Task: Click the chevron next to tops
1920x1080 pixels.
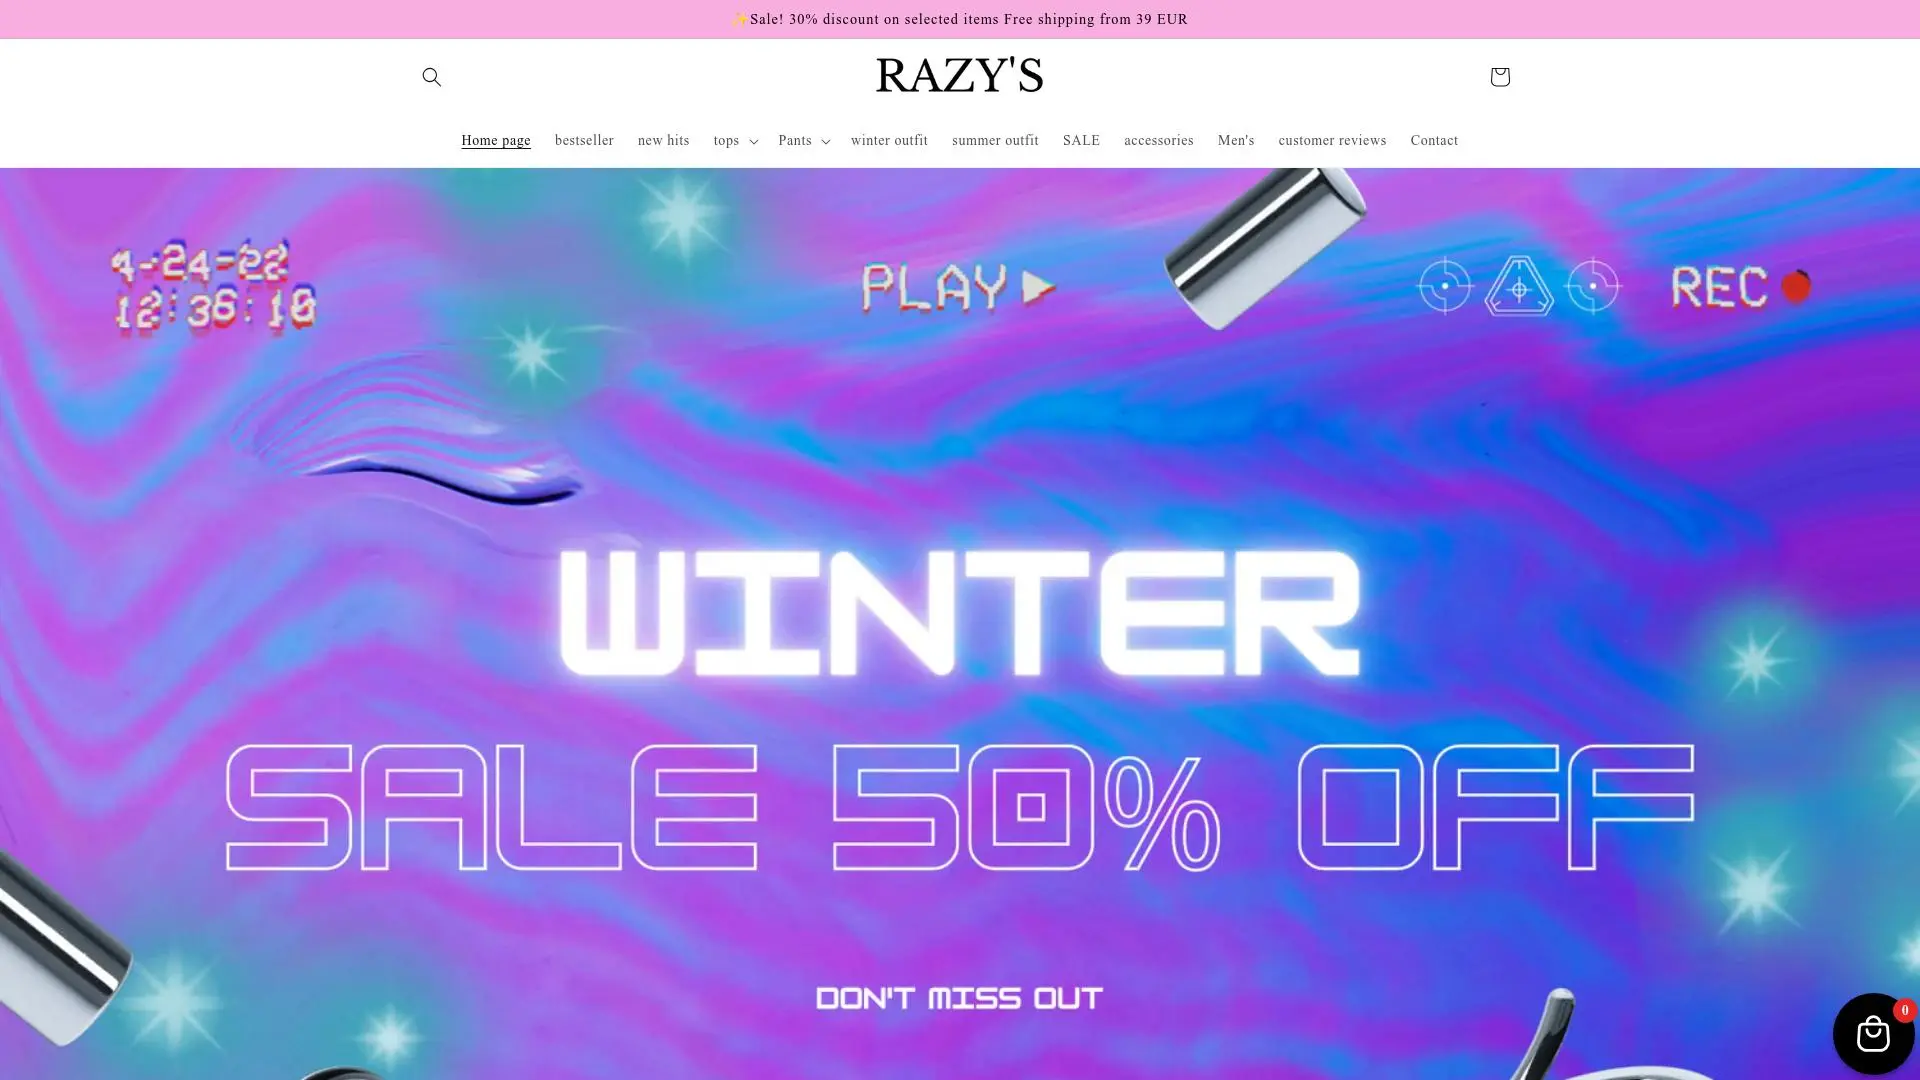Action: point(753,142)
